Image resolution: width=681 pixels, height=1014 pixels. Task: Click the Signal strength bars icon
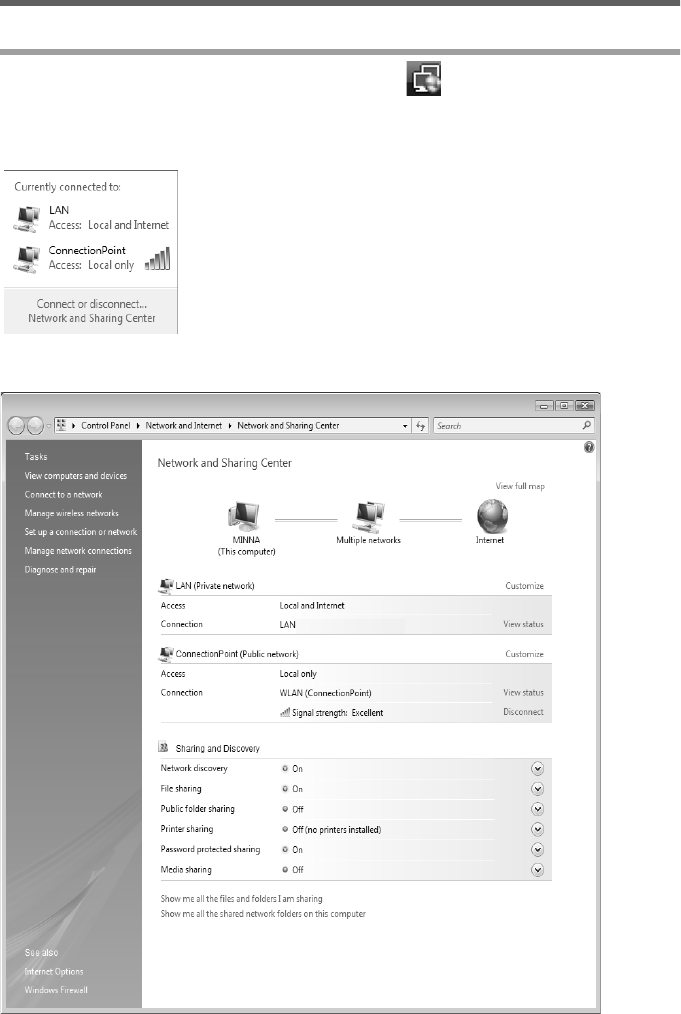pos(285,712)
